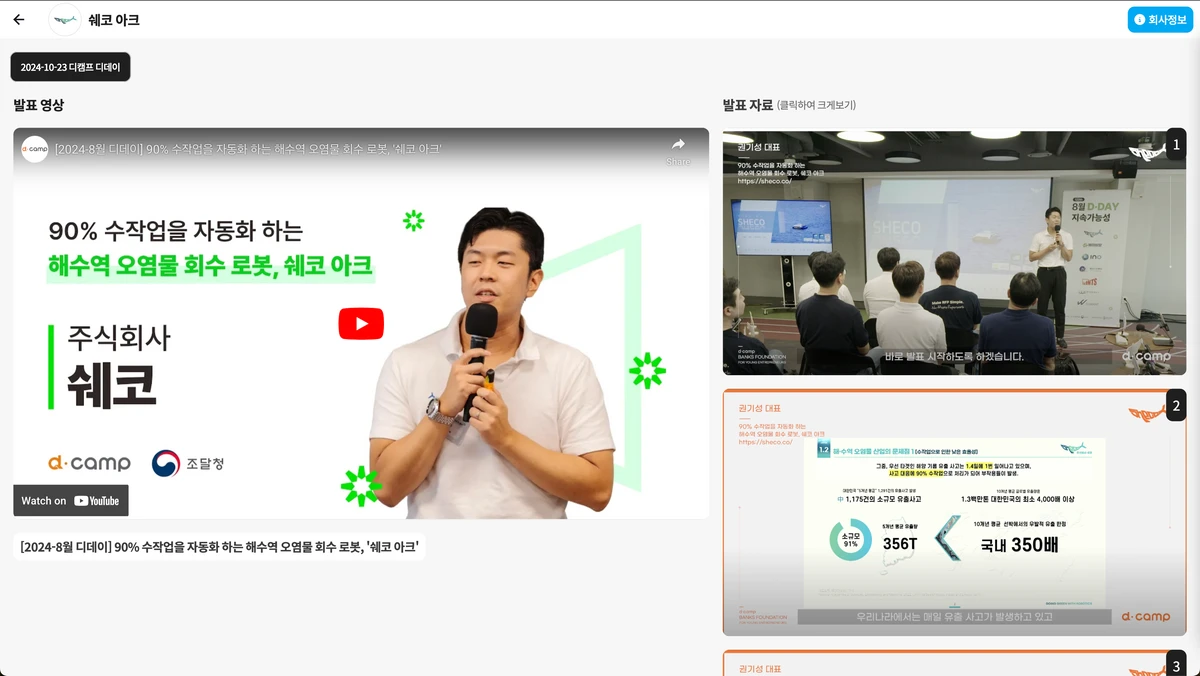Click Watch on YouTube button
The height and width of the screenshot is (676, 1200).
click(x=71, y=500)
